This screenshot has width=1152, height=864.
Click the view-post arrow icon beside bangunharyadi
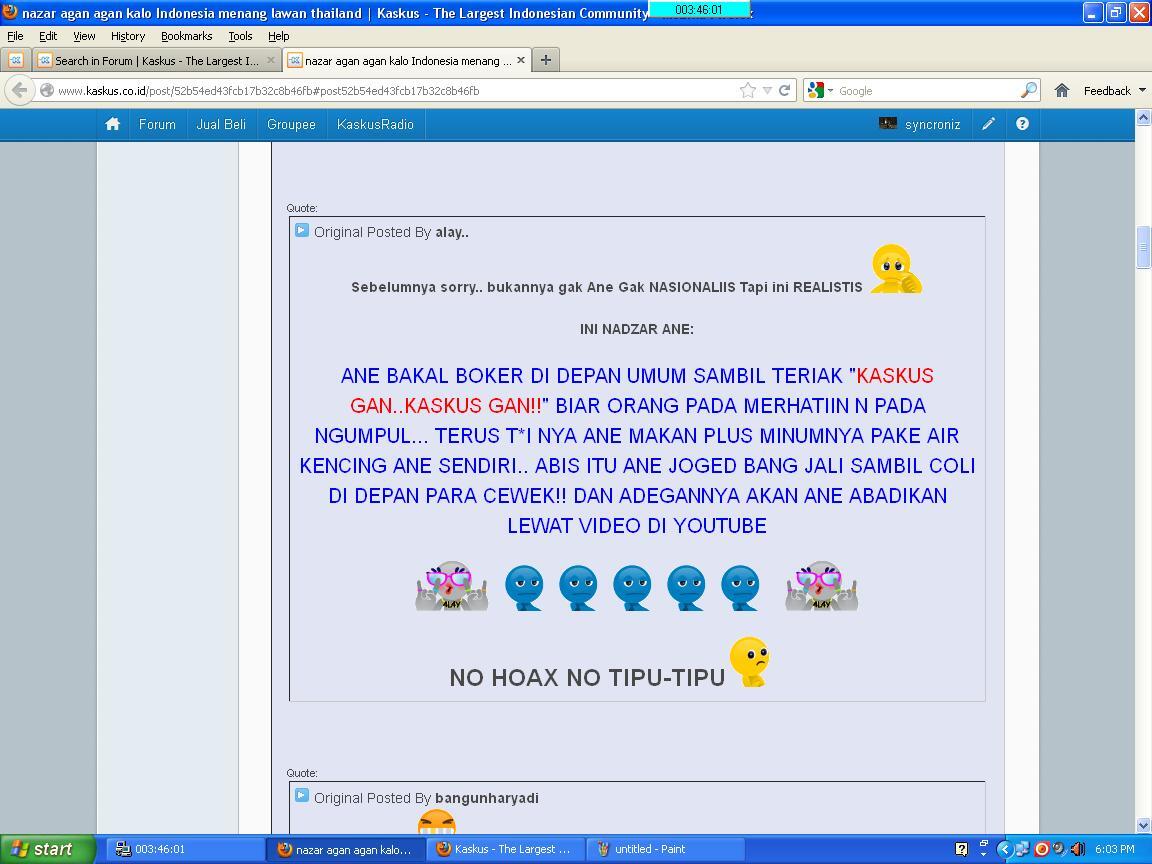[302, 796]
